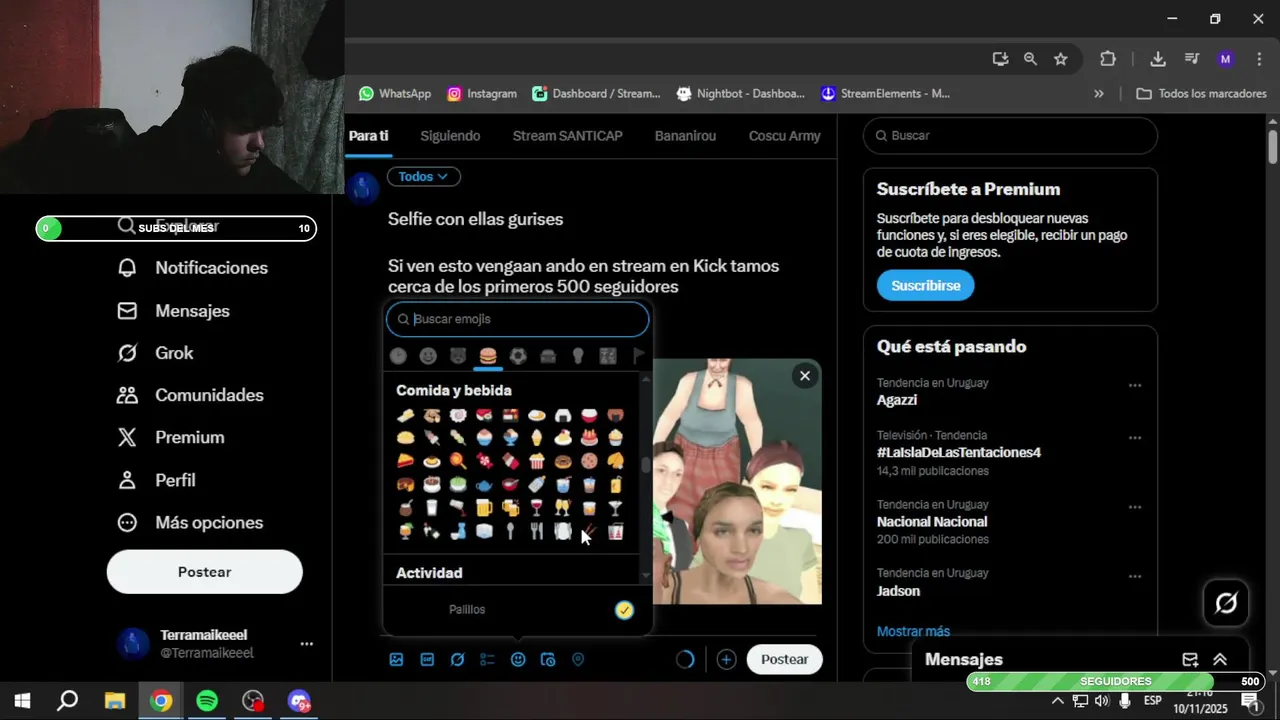Choose the cupcake emoji
Screen dimensions: 1280x720
[x=615, y=438]
